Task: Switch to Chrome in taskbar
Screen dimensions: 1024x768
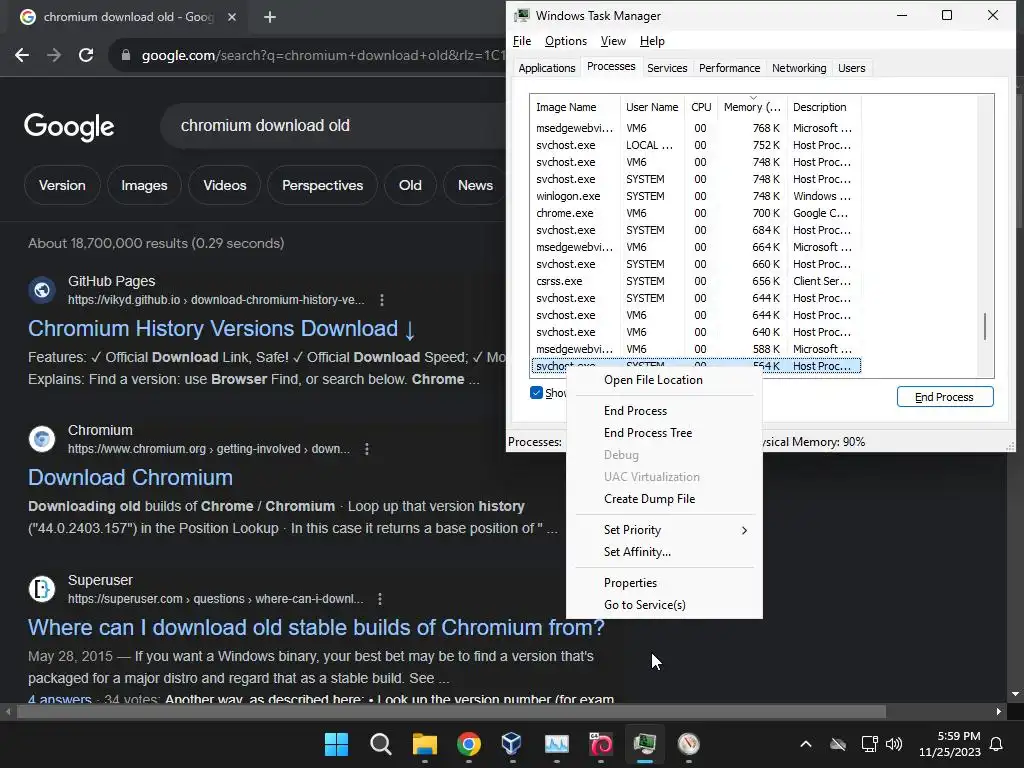Action: coord(469,744)
